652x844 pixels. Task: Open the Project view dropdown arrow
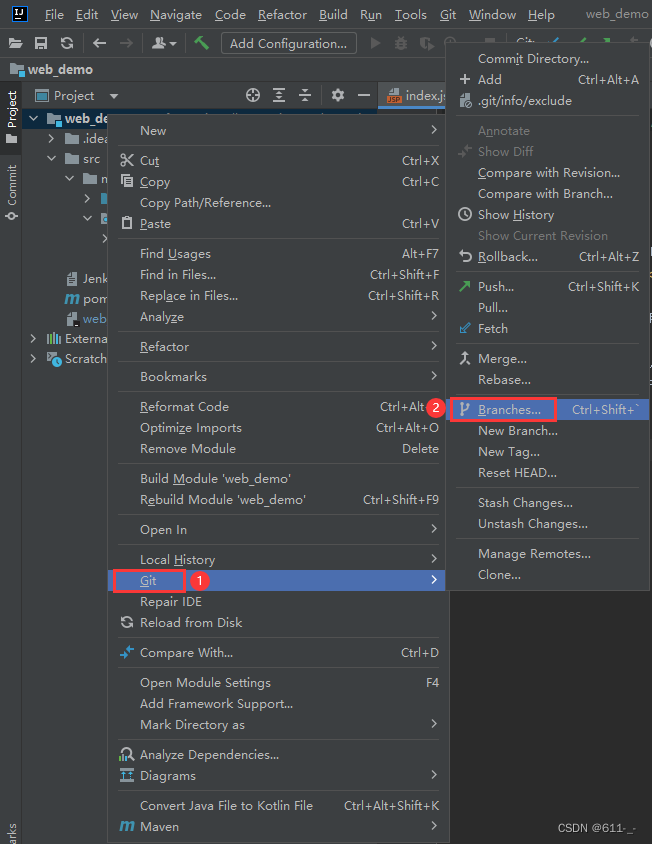coord(114,96)
